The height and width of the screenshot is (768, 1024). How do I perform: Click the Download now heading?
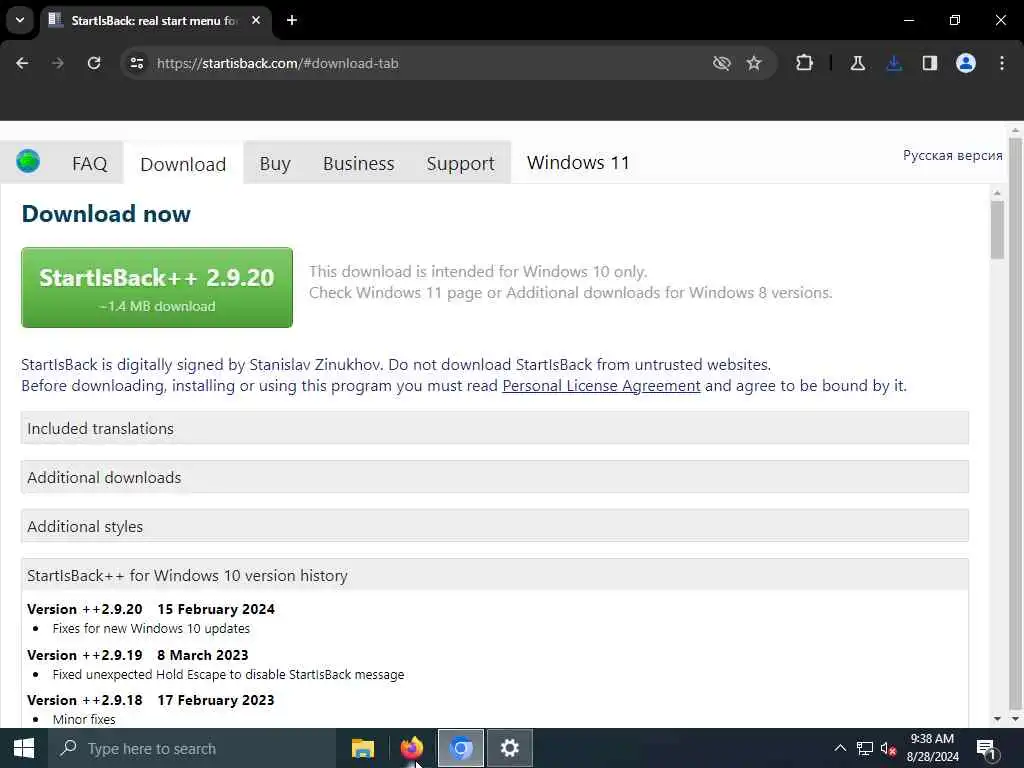tap(106, 214)
